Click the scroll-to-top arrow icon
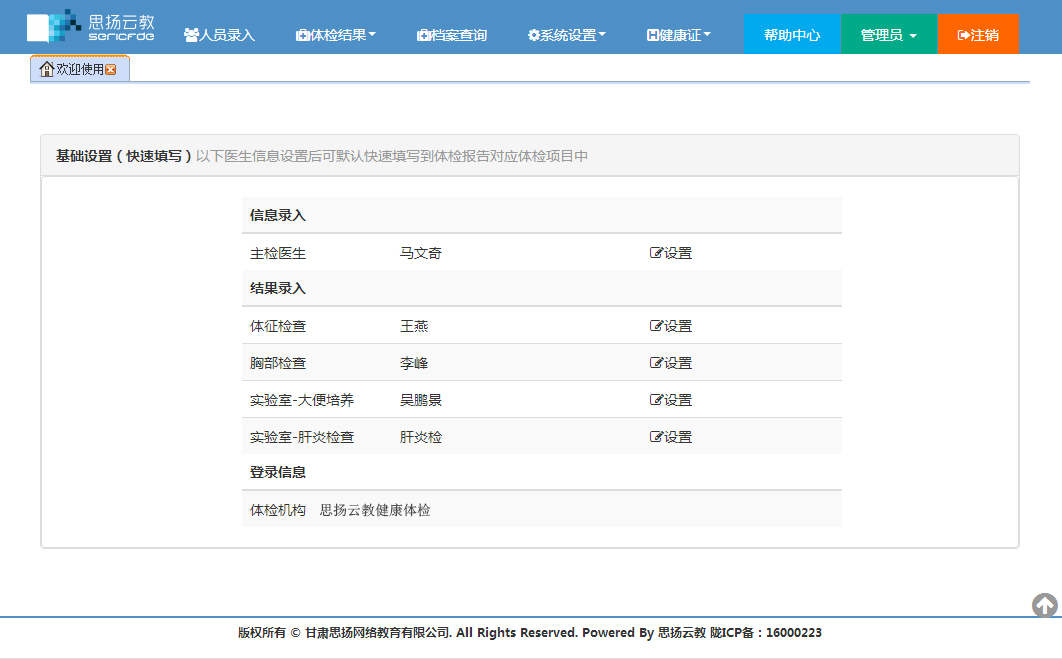Viewport: 1062px width, 659px height. [1045, 605]
